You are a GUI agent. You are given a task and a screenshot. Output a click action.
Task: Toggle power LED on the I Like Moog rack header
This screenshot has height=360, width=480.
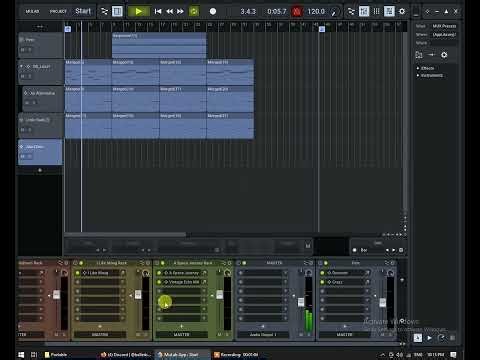81,263
